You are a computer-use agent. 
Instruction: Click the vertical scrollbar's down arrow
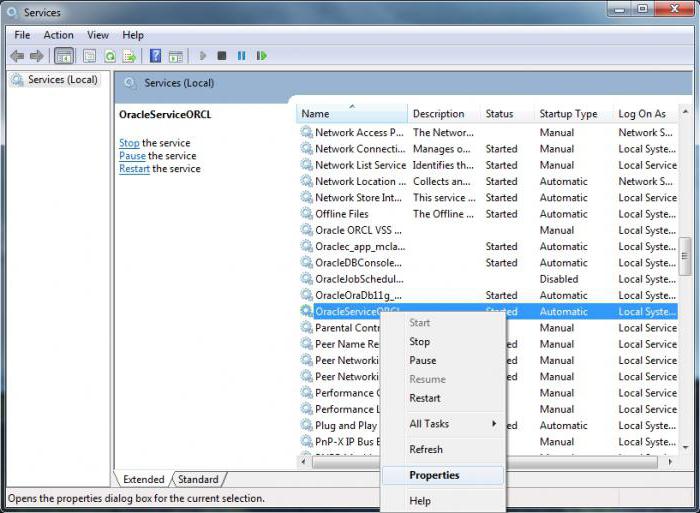pyautogui.click(x=686, y=448)
